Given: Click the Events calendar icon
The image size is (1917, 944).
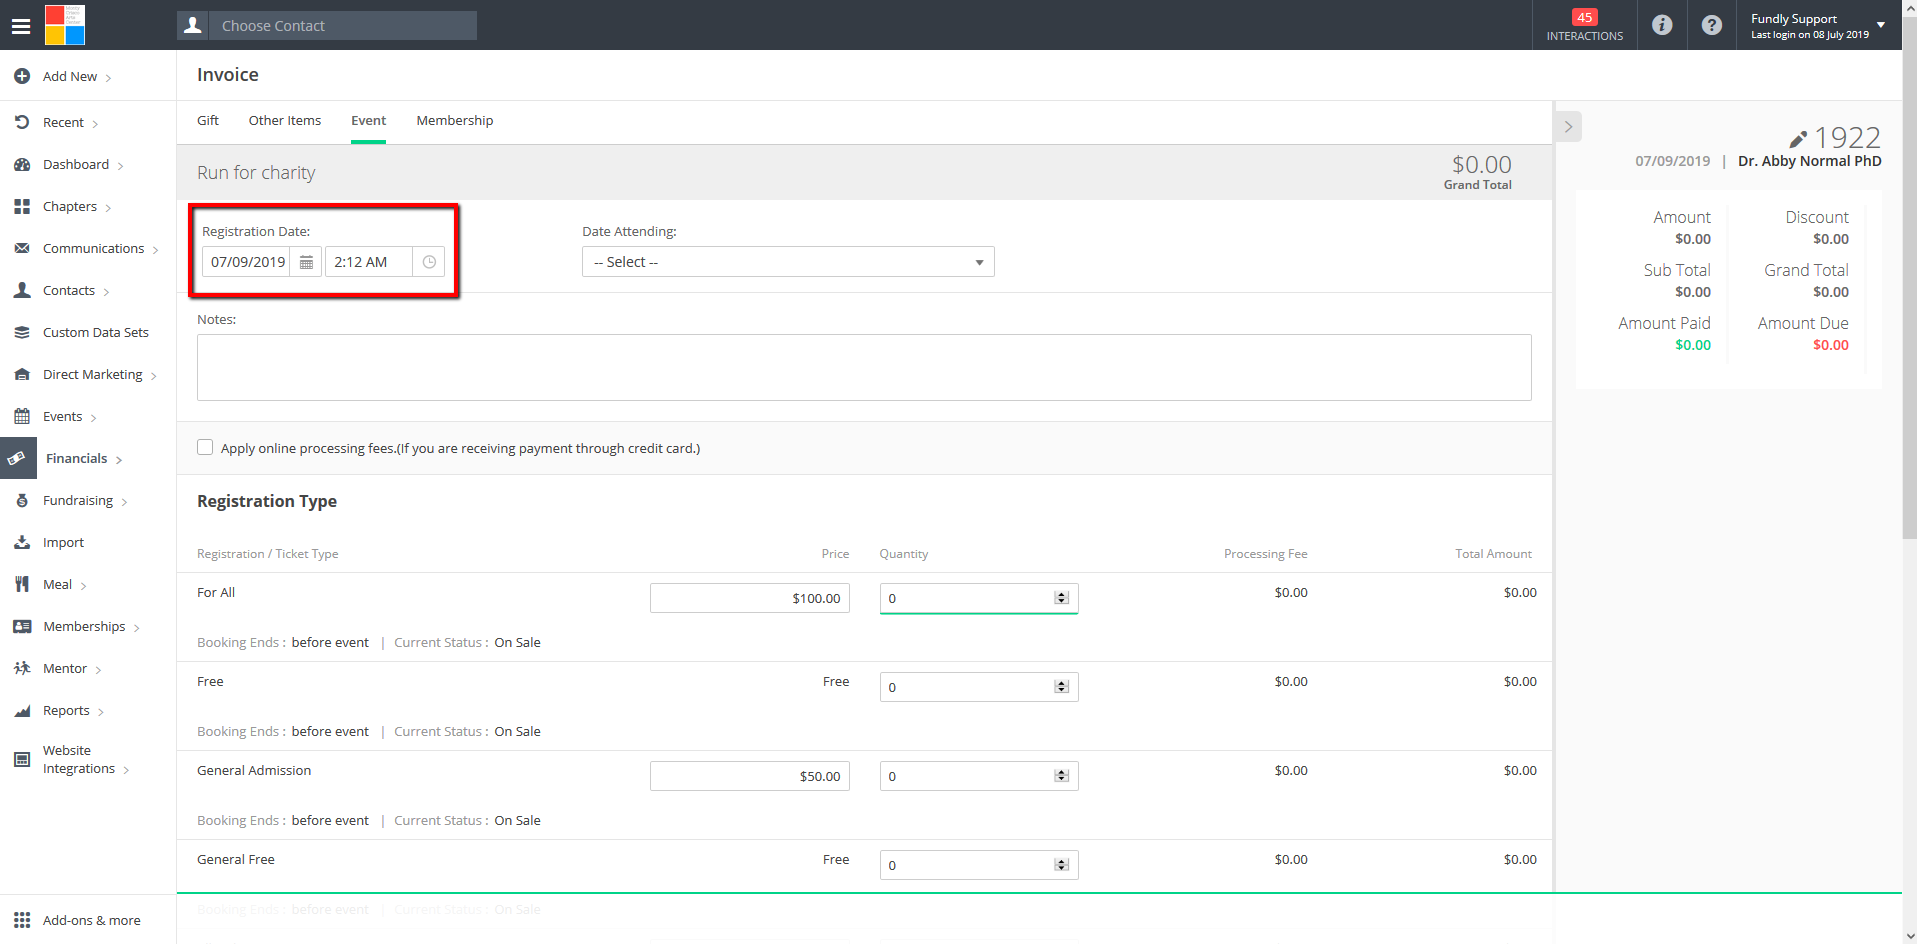Looking at the screenshot, I should tap(22, 416).
